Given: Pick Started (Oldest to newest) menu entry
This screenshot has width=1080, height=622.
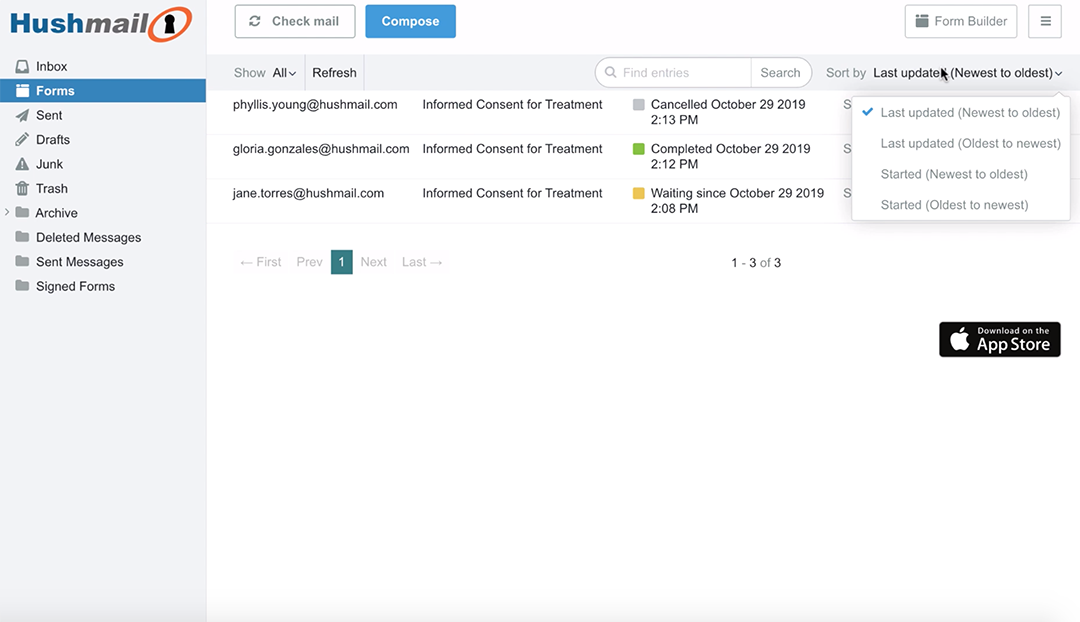Looking at the screenshot, I should coord(953,205).
